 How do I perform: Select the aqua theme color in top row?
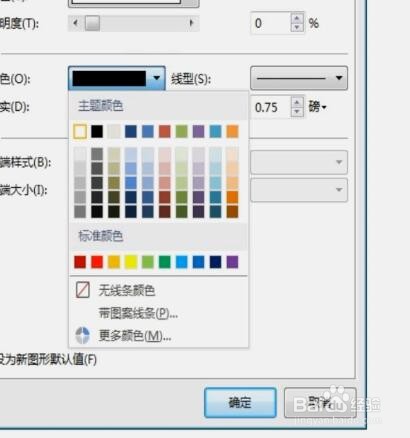(x=215, y=131)
